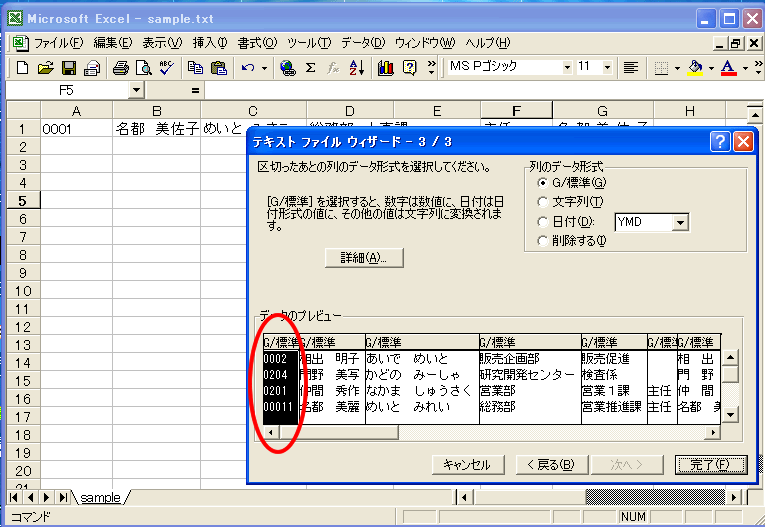Screen dimensions: 765x527
Task: Click the Fill Color bucket icon
Action: [695, 68]
